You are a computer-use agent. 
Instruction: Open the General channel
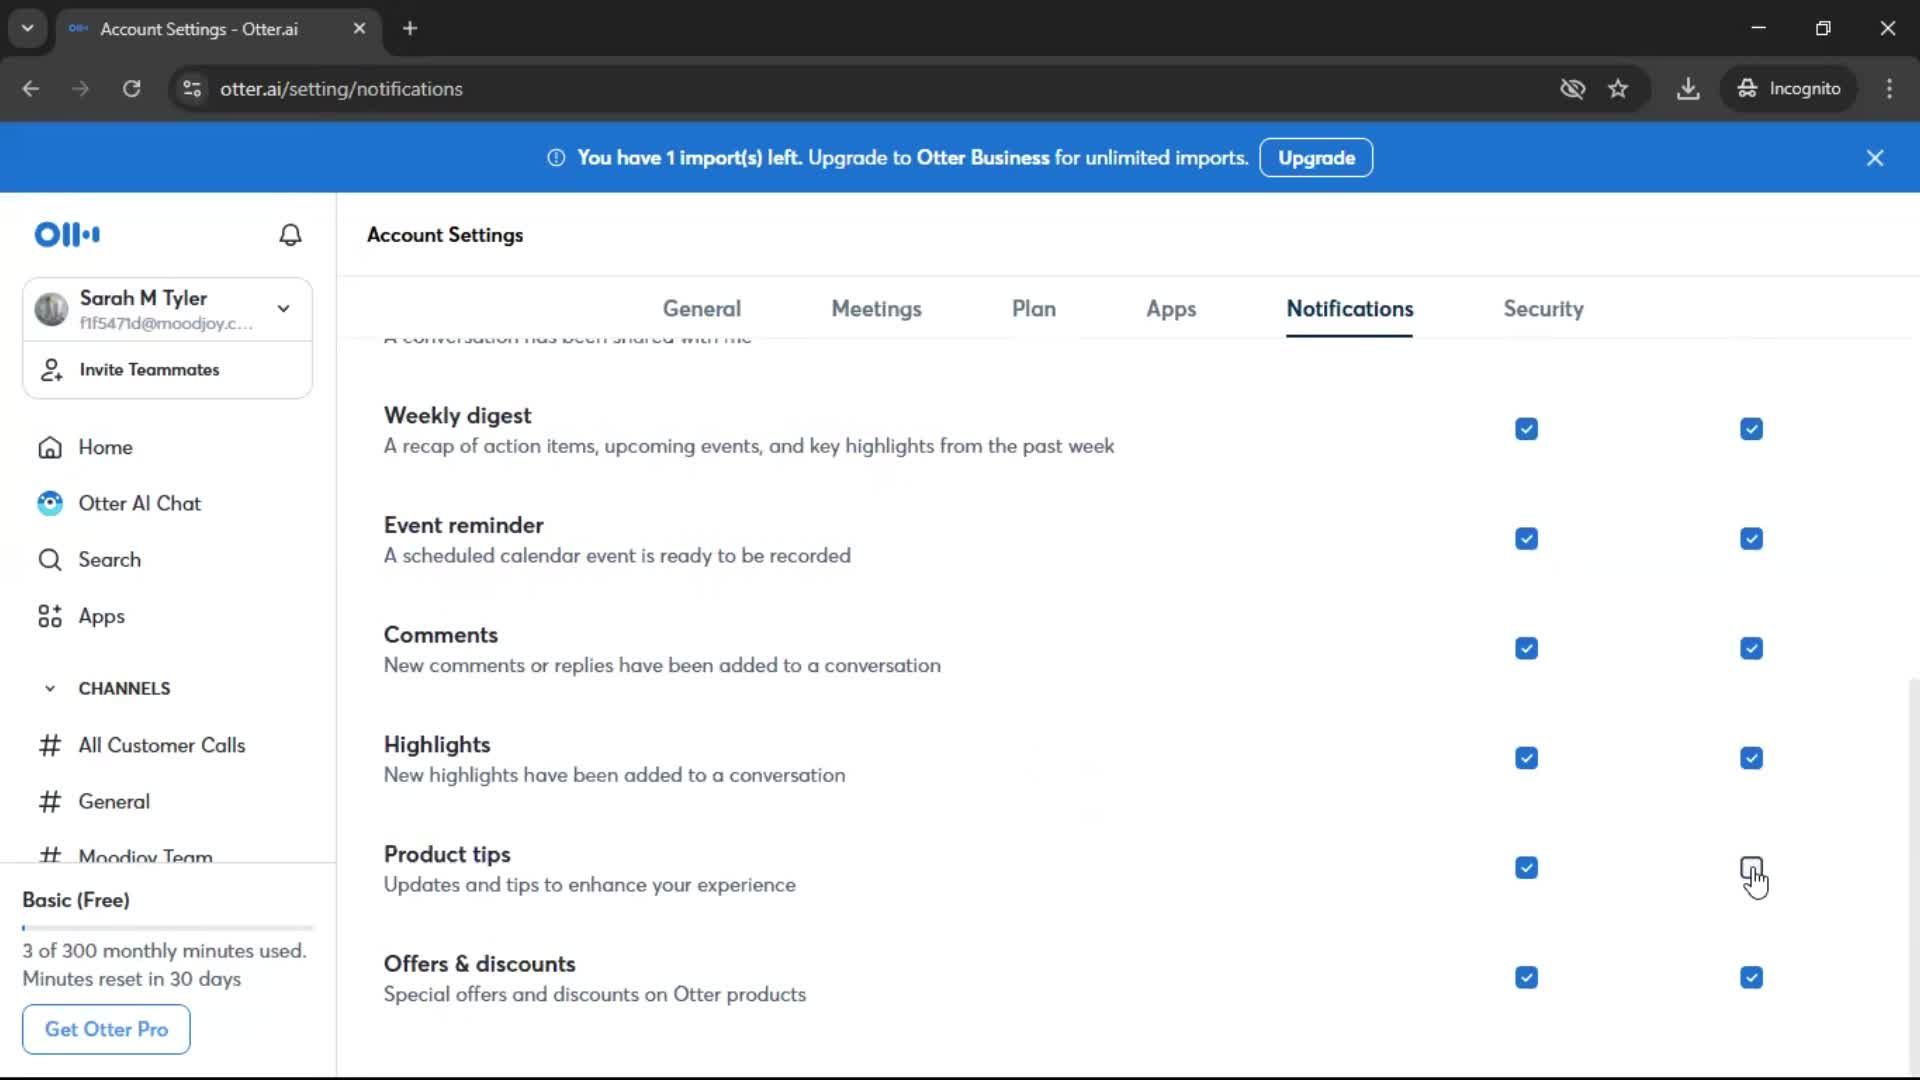tap(114, 801)
